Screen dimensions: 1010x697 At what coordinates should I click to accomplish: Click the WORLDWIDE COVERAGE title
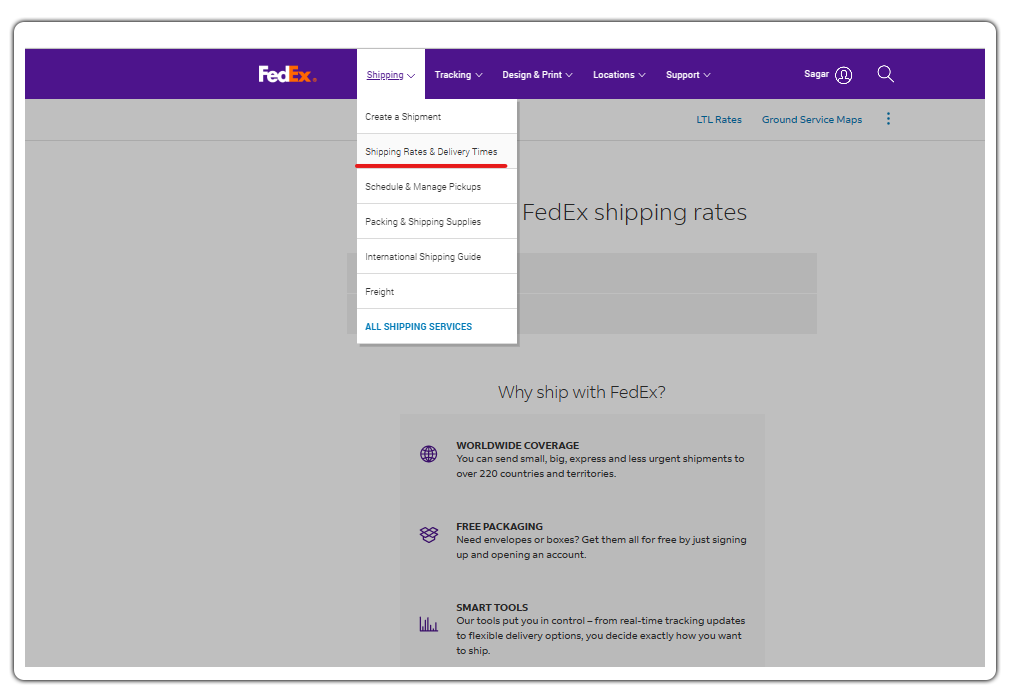tap(517, 445)
